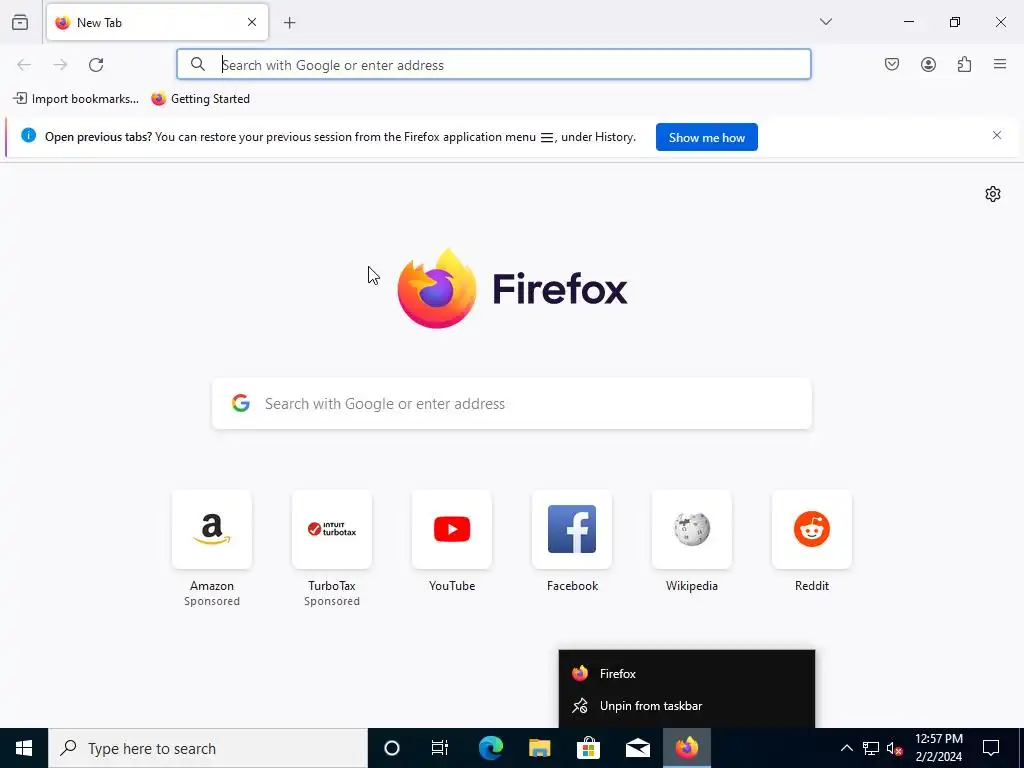Choose Unpin from taskbar
The image size is (1024, 768).
click(687, 706)
